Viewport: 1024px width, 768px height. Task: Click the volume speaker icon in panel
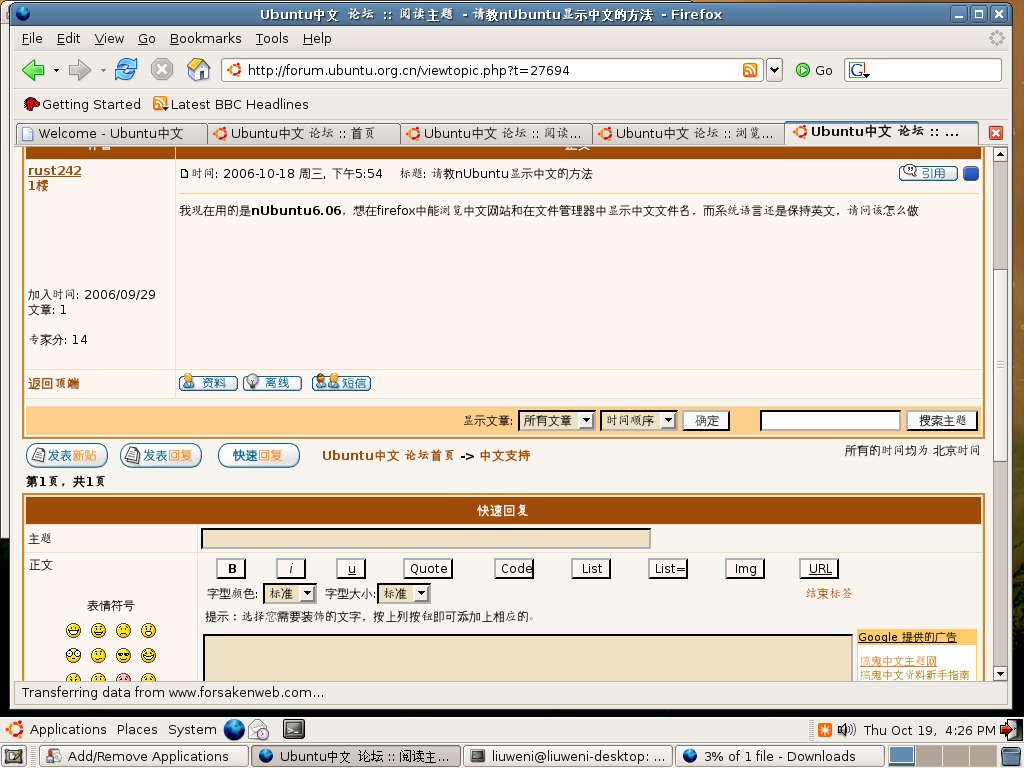click(846, 729)
